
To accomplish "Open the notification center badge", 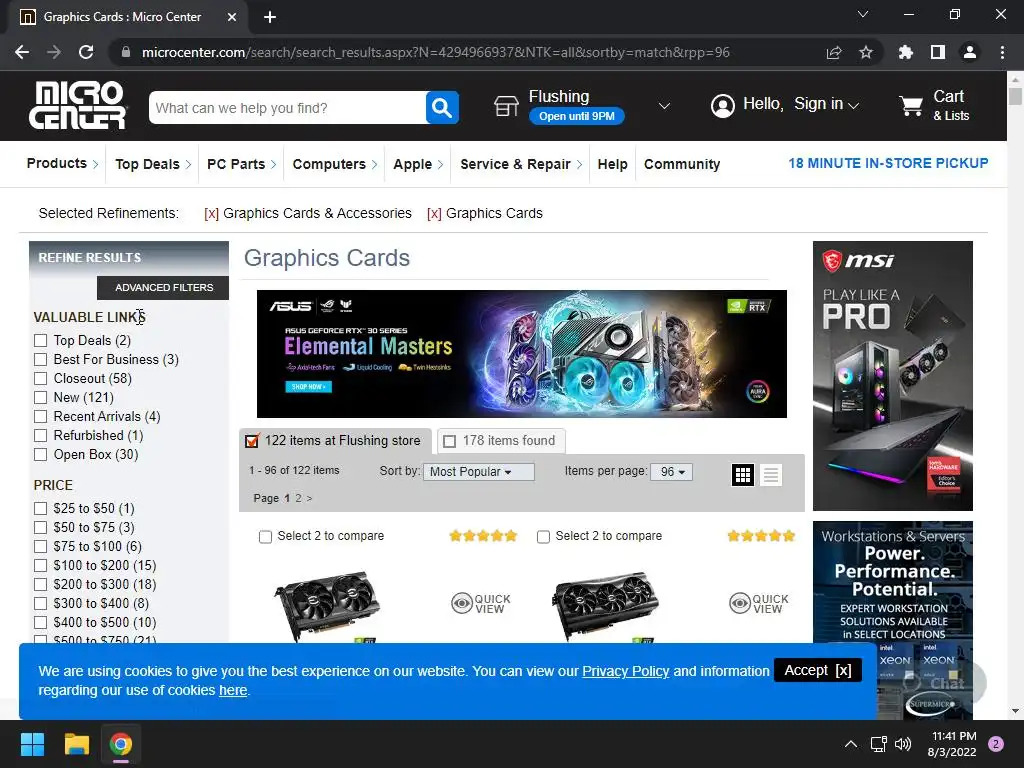I will click(996, 744).
